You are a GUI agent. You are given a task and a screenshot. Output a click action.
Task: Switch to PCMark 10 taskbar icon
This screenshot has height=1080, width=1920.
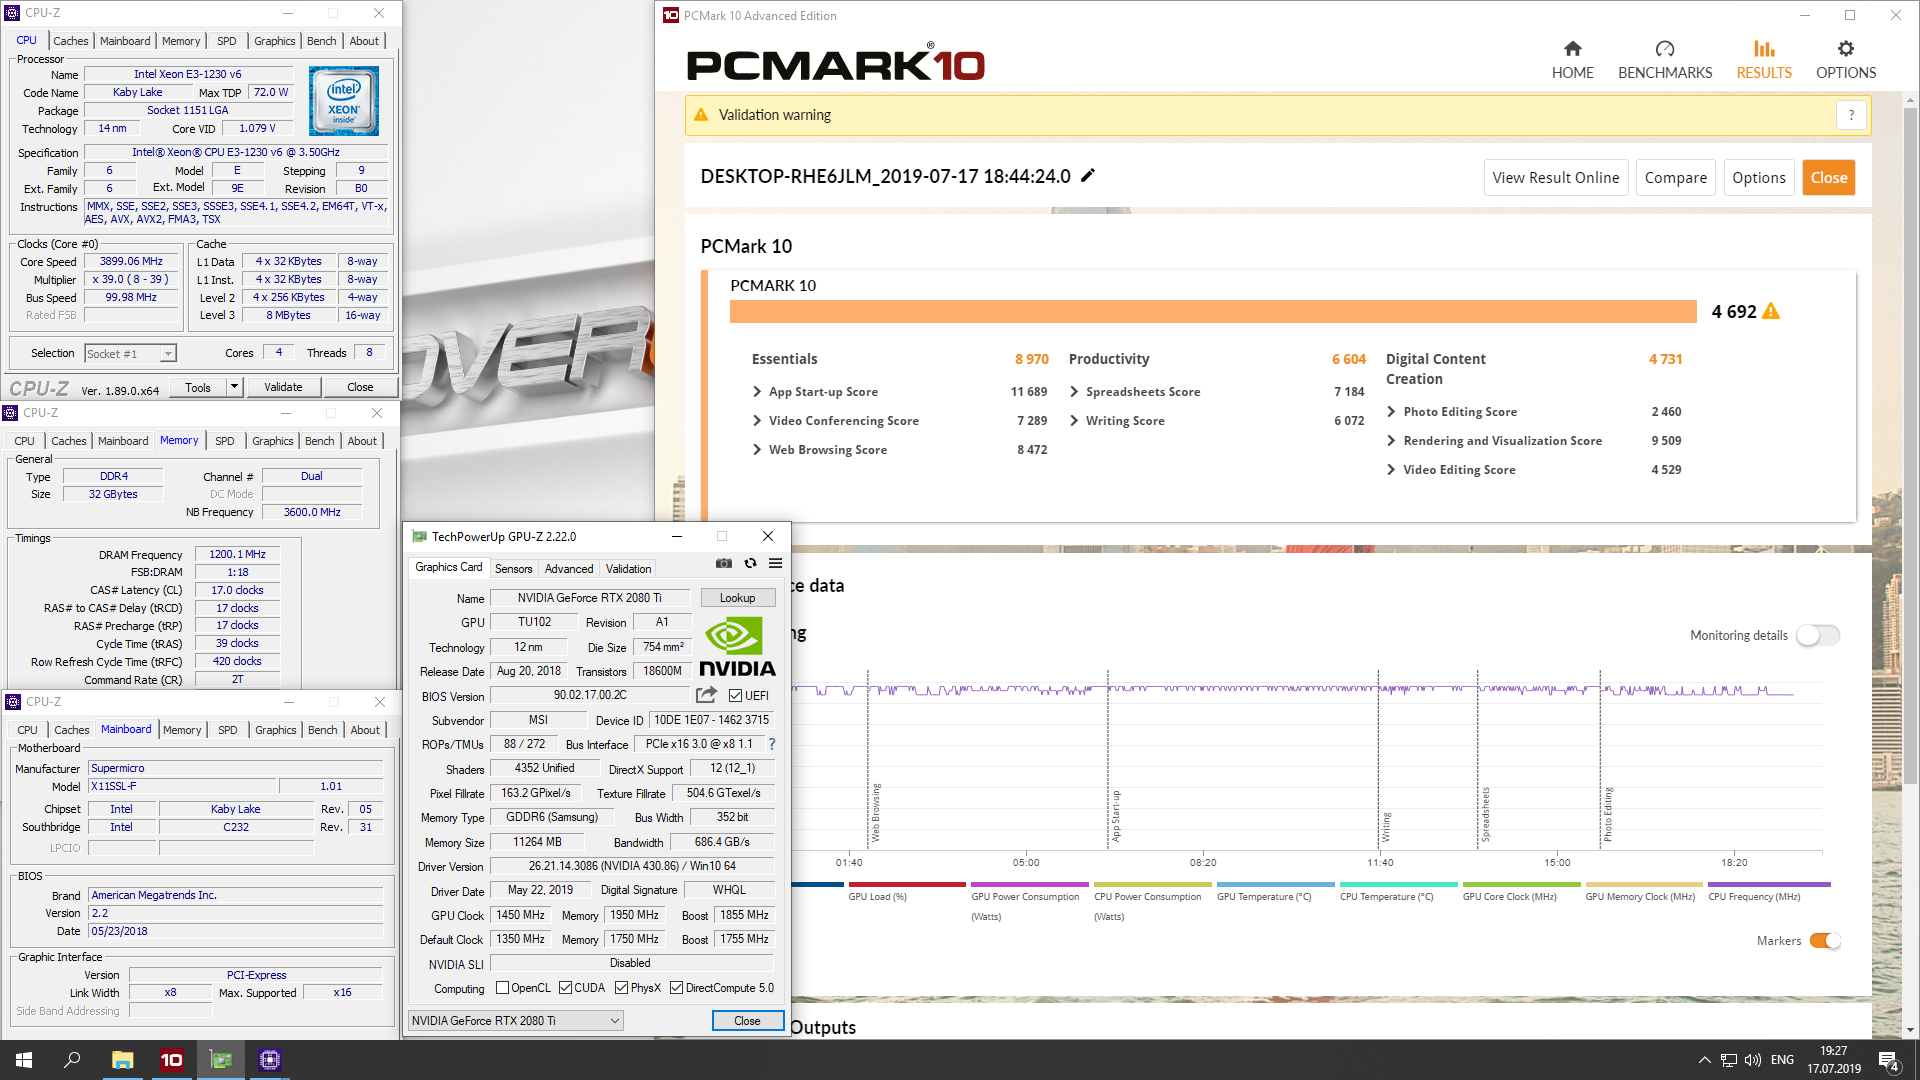[x=171, y=1060]
